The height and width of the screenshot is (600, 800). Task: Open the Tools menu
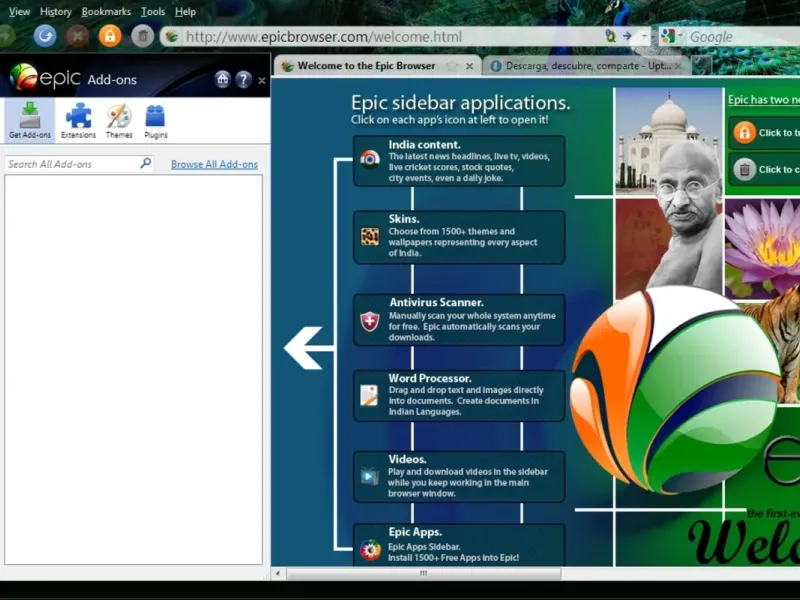[x=153, y=11]
